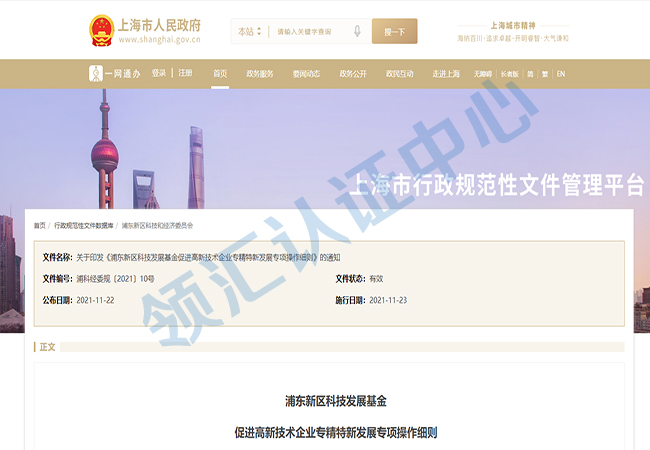Viewport: 650px width, 450px height.
Task: Click the www.shanghai.gov.cn site address
Action: (160, 39)
